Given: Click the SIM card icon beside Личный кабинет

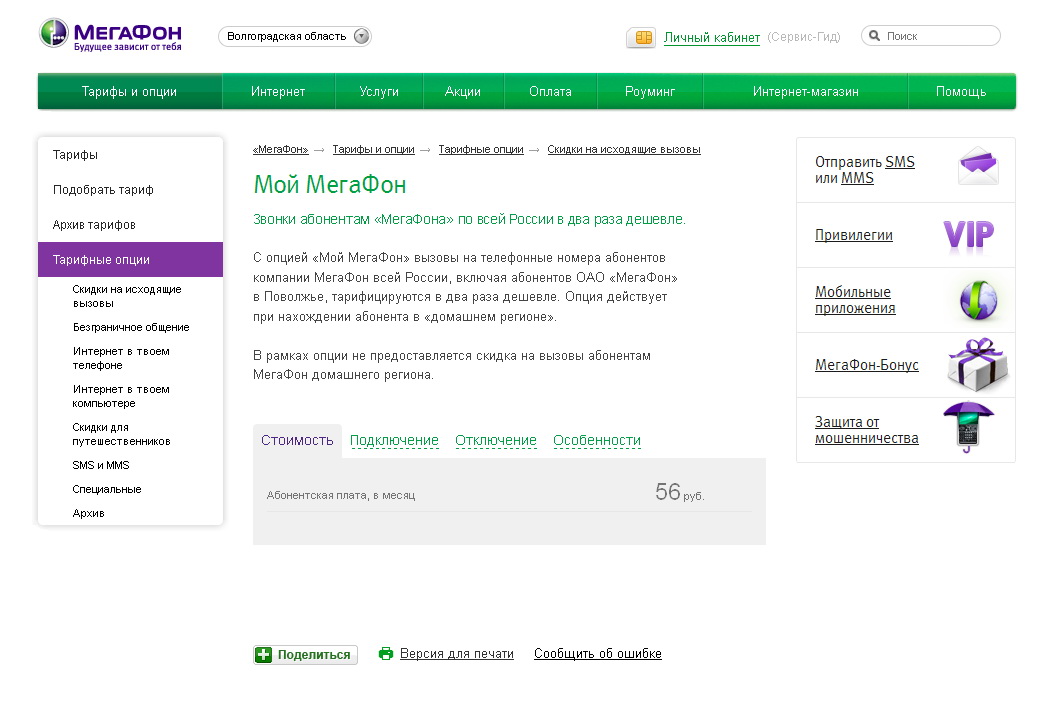Looking at the screenshot, I should (641, 37).
